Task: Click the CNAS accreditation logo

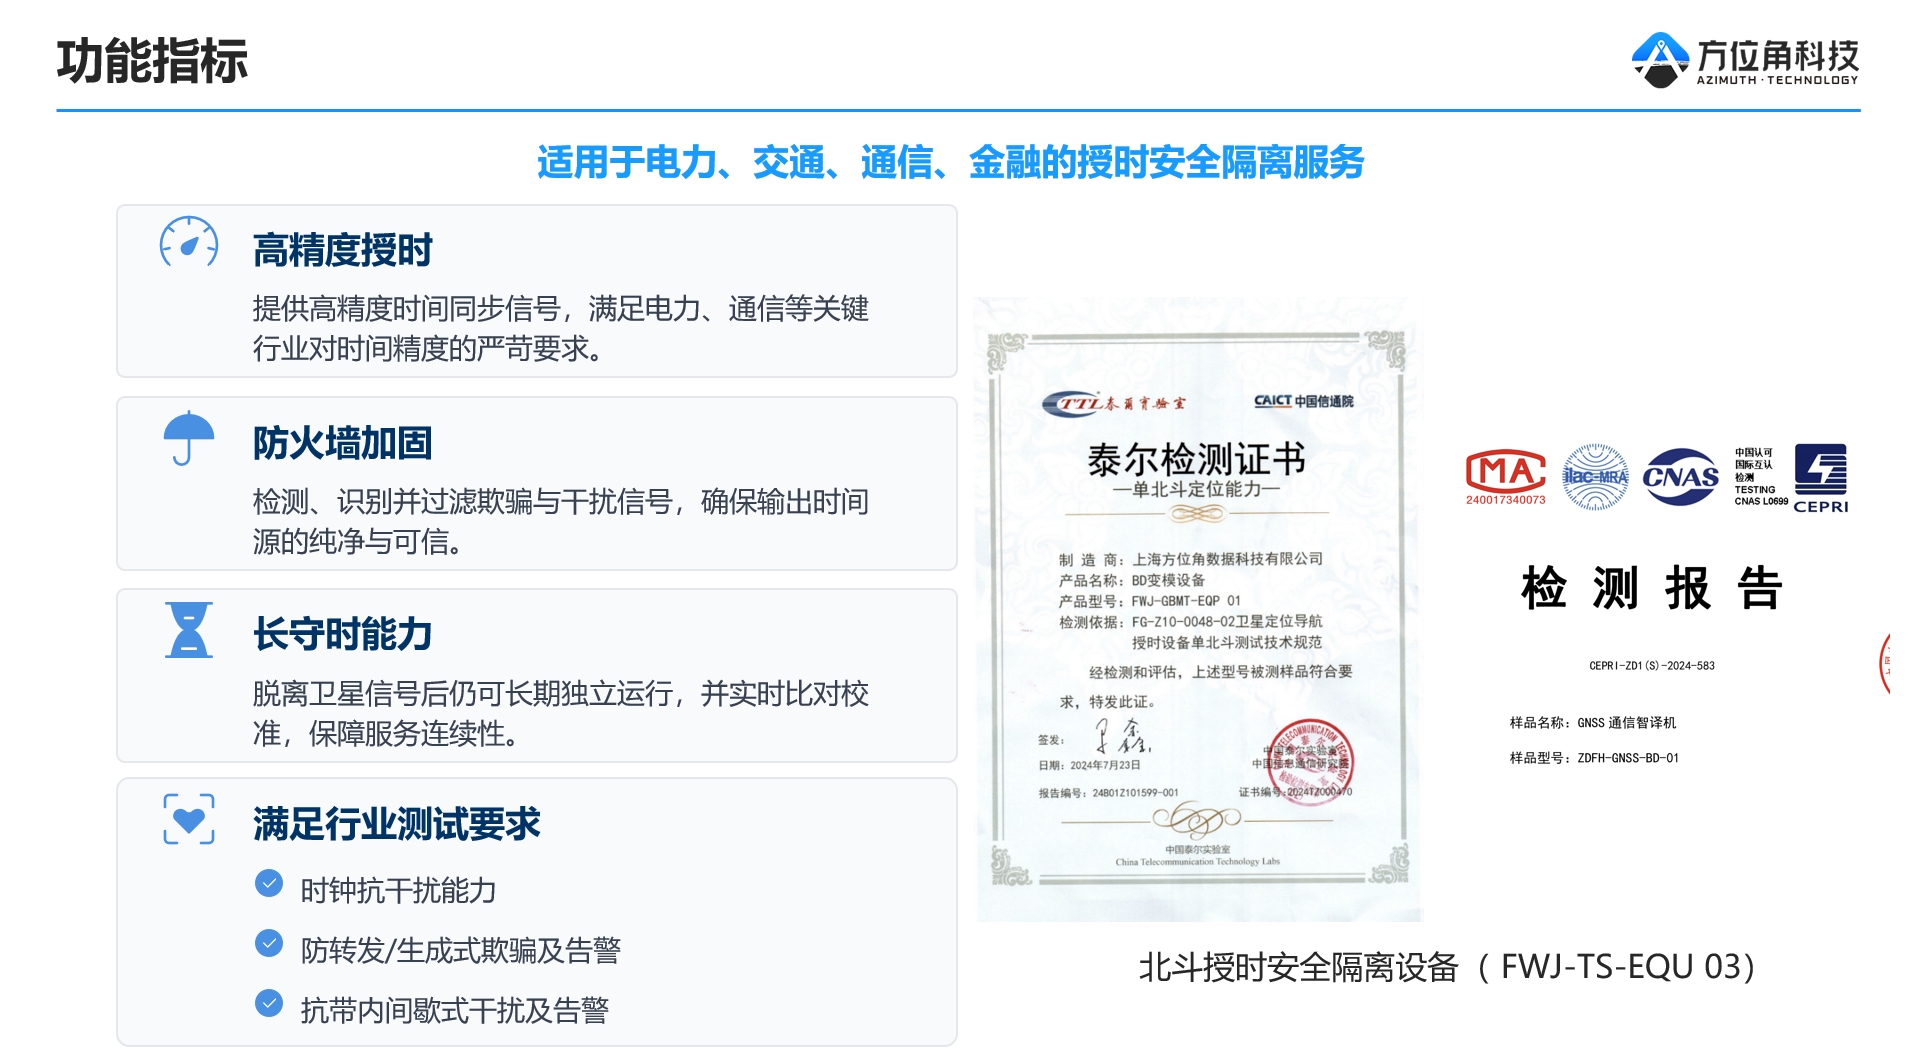Action: [1680, 477]
